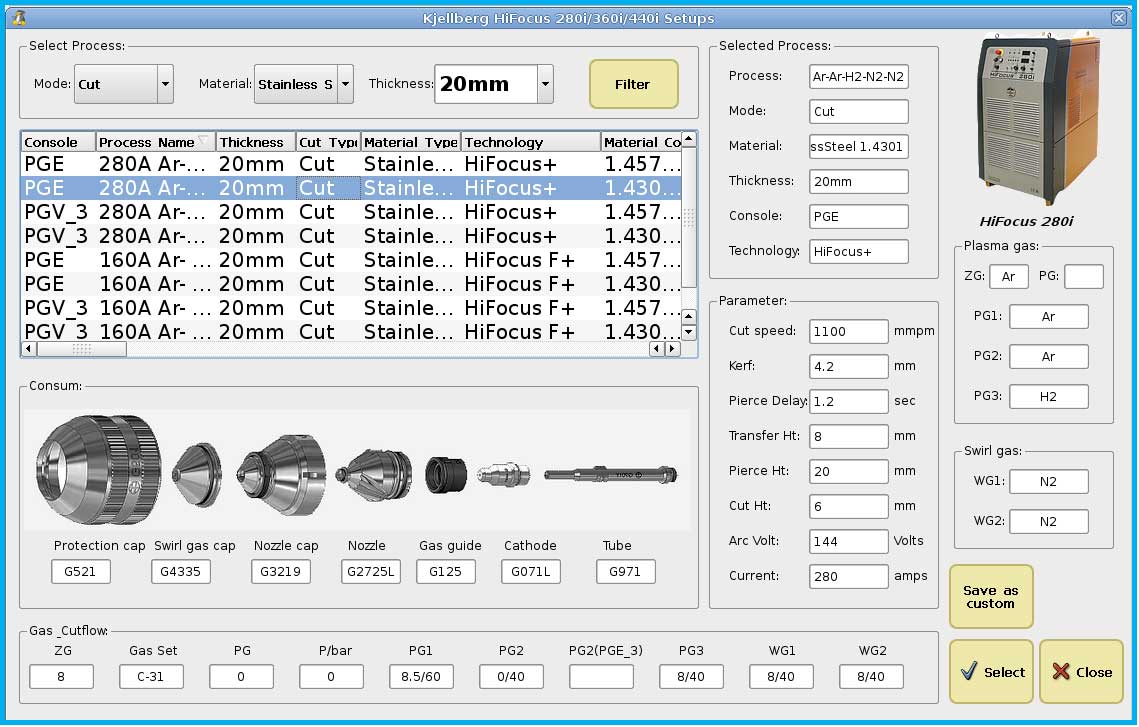1139x727 pixels.
Task: Click the HiFocus 280i machine picture
Action: coord(1037,119)
